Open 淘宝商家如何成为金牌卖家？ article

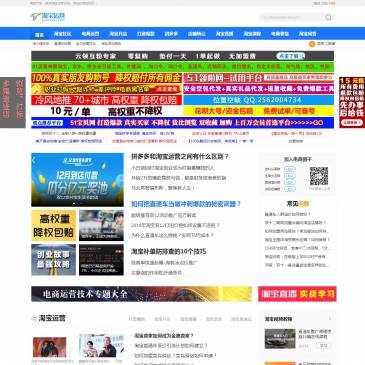[x=164, y=336]
